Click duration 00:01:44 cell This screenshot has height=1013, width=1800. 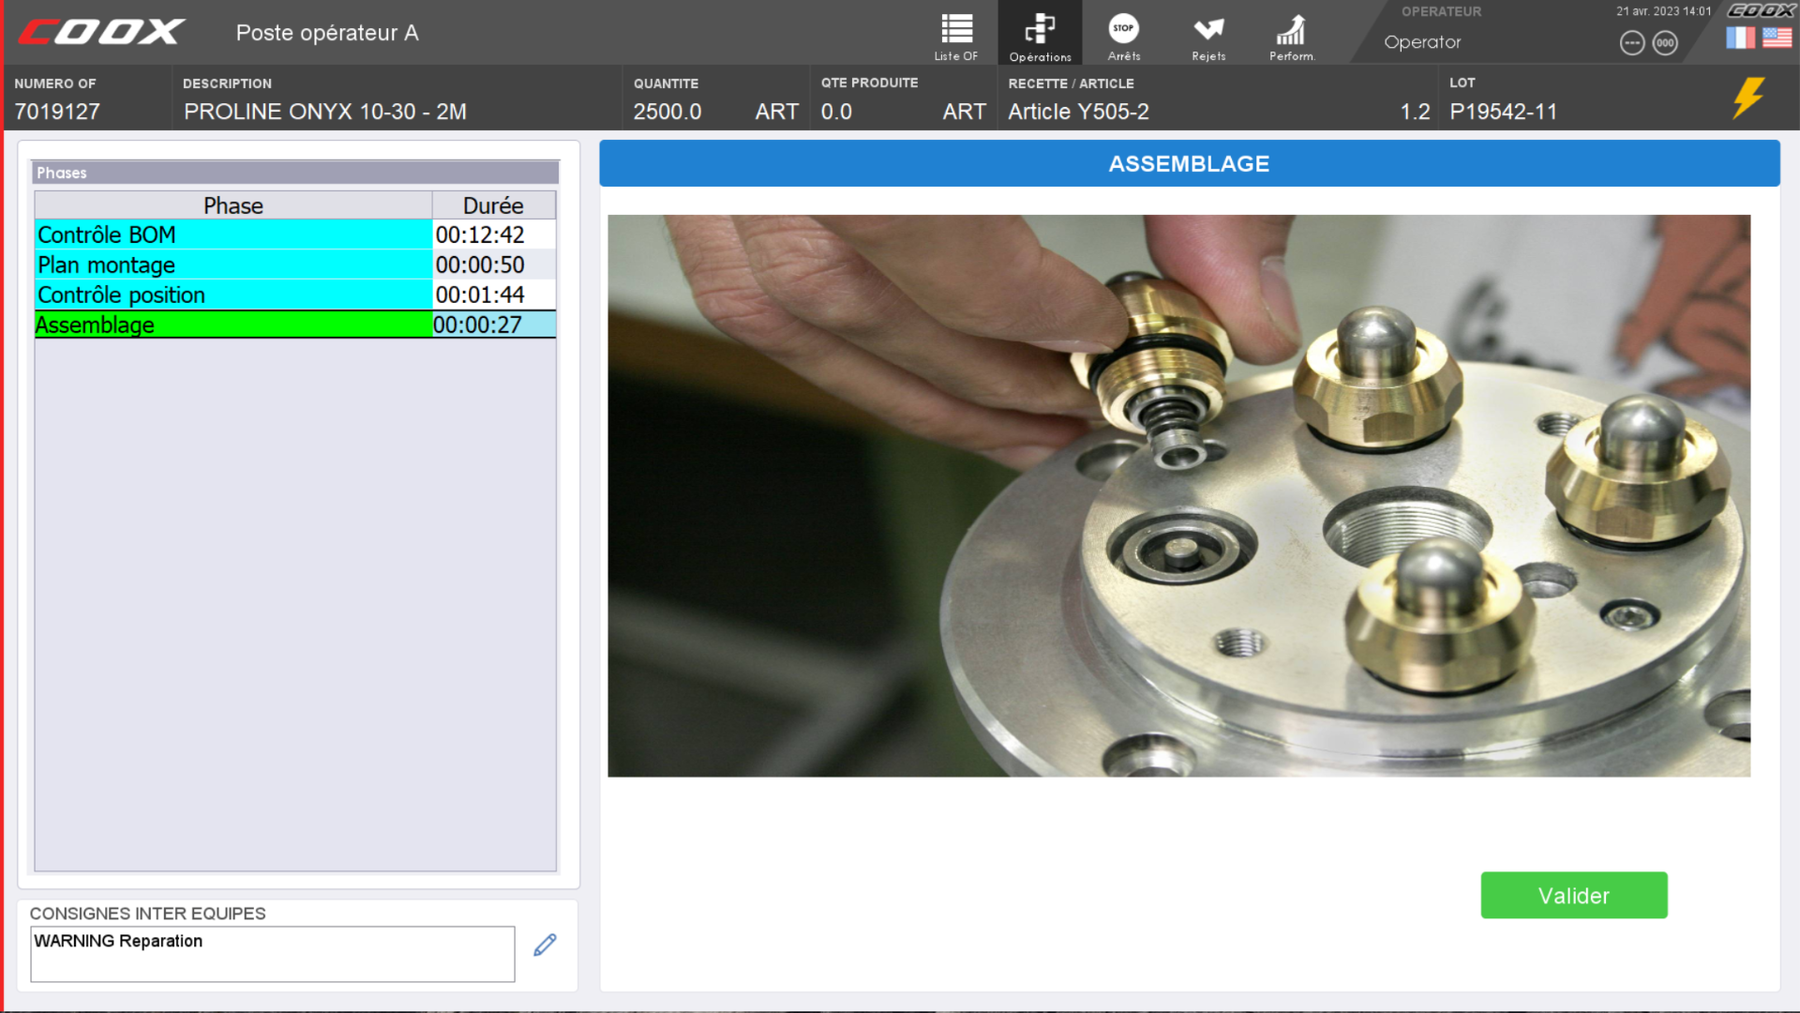click(494, 294)
